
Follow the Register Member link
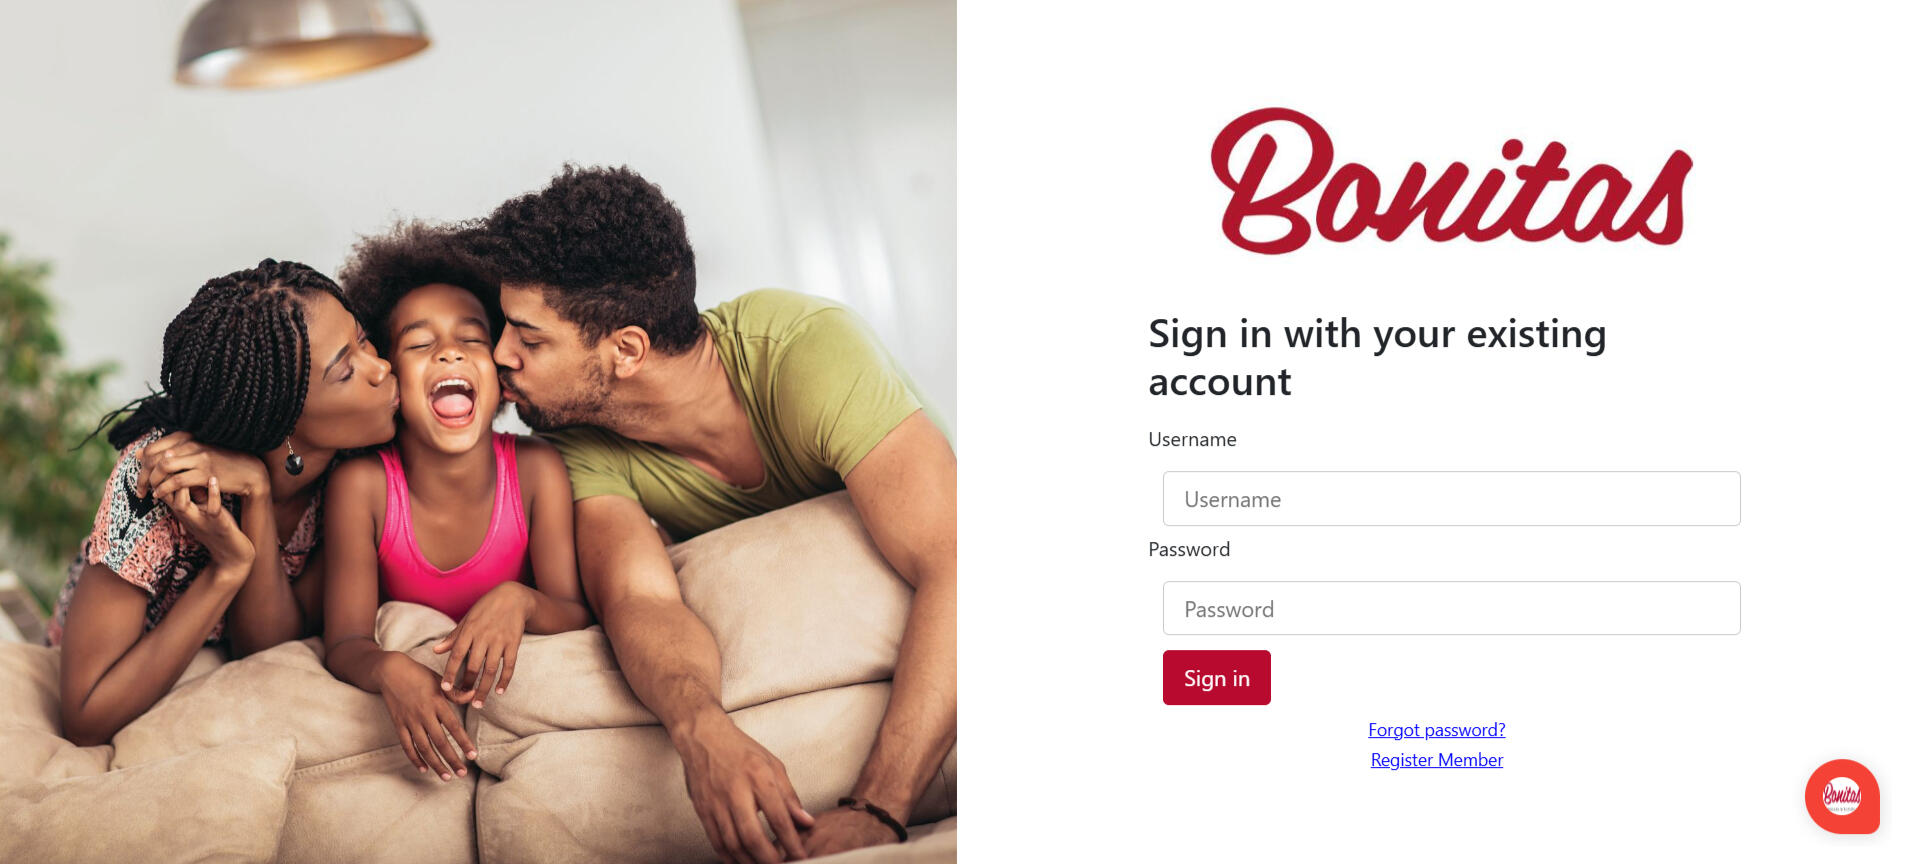(x=1436, y=760)
